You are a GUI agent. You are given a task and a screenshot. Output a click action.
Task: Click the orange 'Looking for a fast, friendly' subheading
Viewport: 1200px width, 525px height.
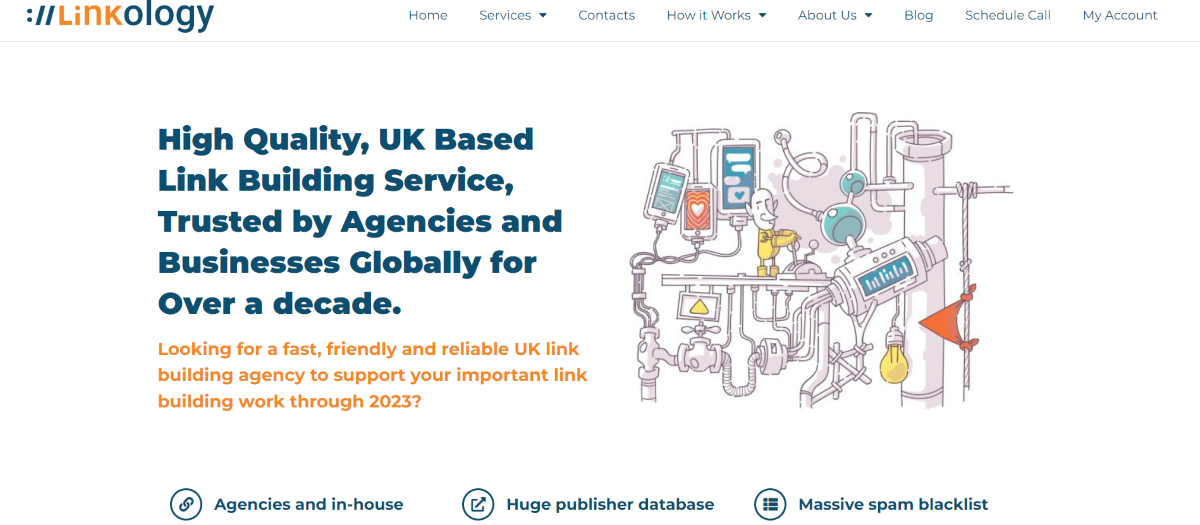coord(373,375)
